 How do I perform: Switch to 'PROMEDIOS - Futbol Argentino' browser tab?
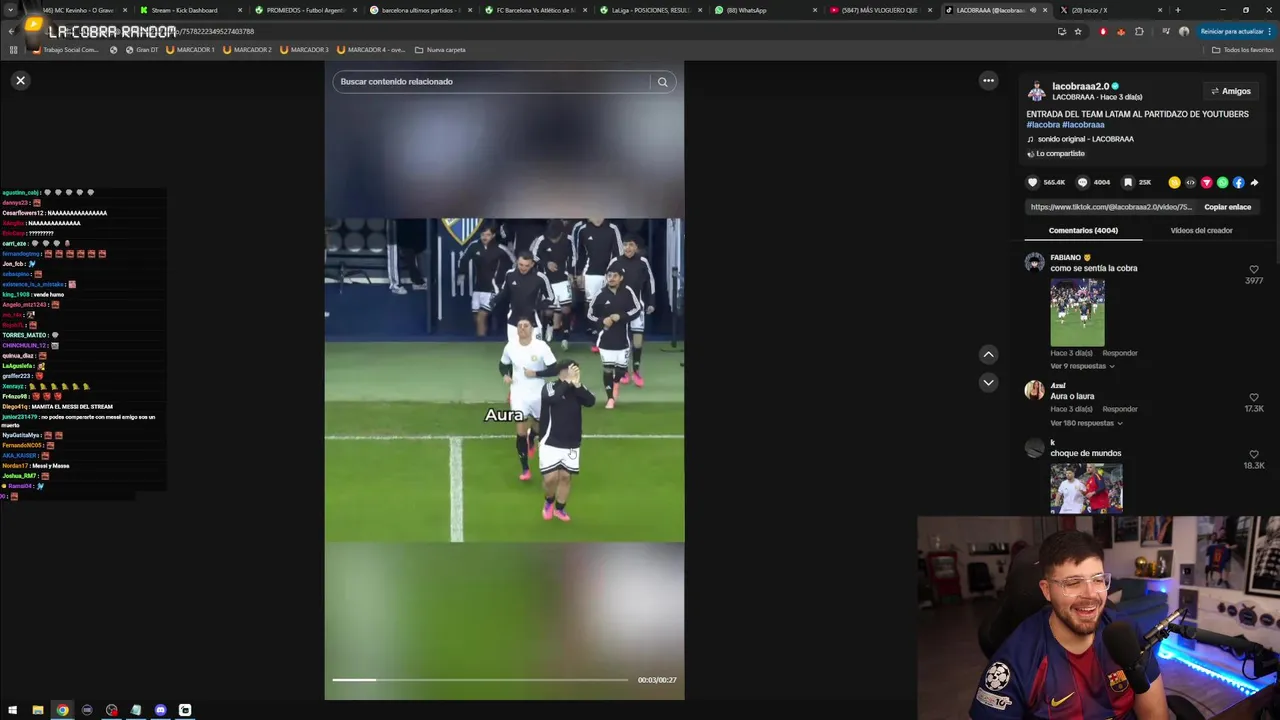(x=305, y=10)
